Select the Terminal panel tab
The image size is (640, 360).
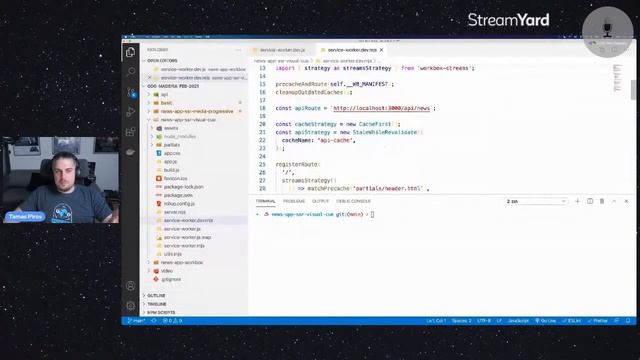pos(265,201)
